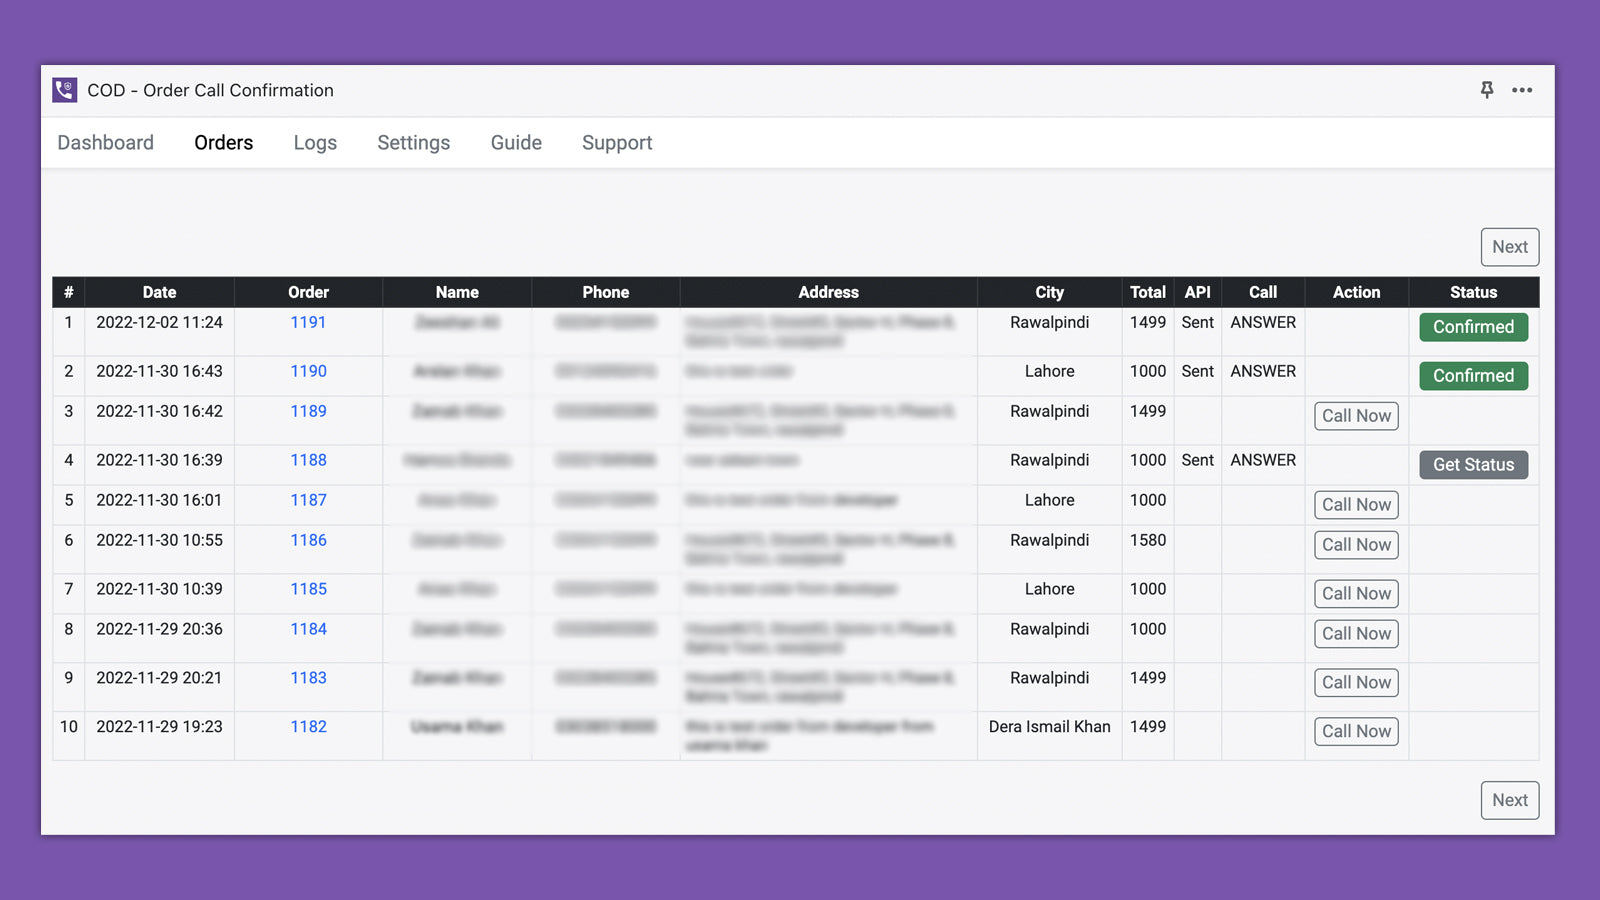The image size is (1600, 900).
Task: Switch to the Logs tab
Action: pos(315,142)
